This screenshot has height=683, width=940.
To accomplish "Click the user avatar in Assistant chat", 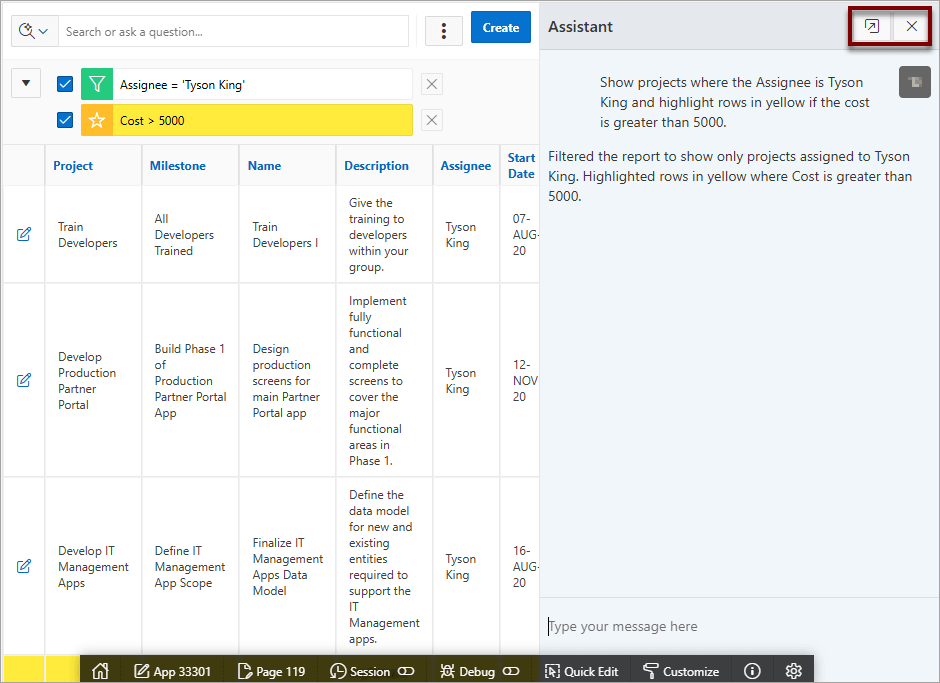I will click(915, 82).
